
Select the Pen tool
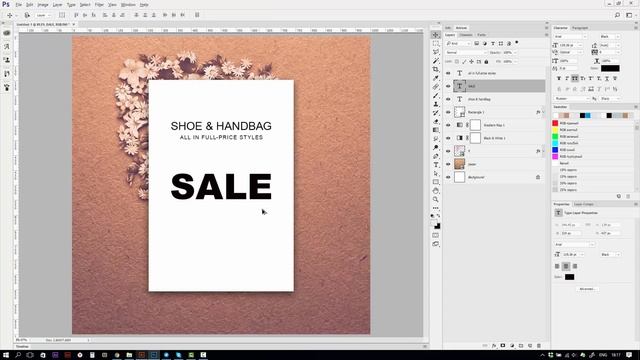[436, 156]
